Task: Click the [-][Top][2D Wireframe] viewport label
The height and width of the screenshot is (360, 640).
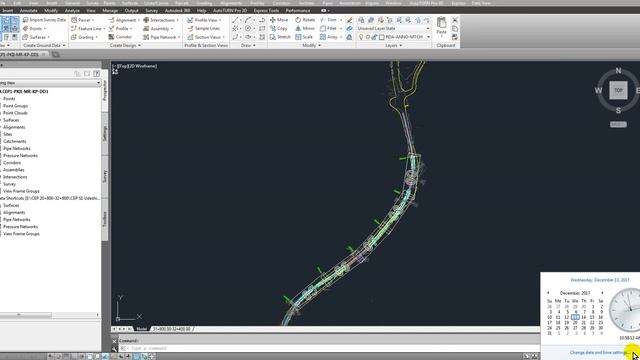Action: pos(135,66)
